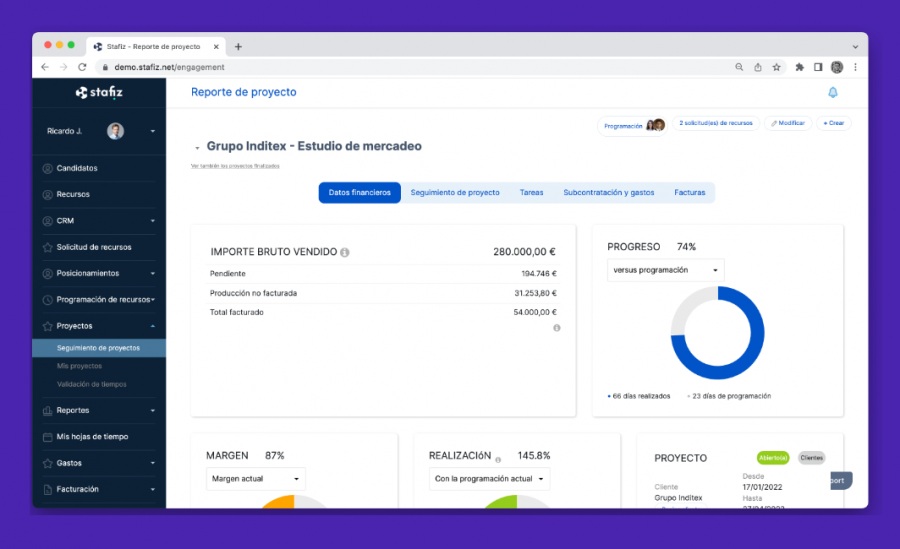Click the Posicionamientos sidebar icon

click(x=48, y=273)
